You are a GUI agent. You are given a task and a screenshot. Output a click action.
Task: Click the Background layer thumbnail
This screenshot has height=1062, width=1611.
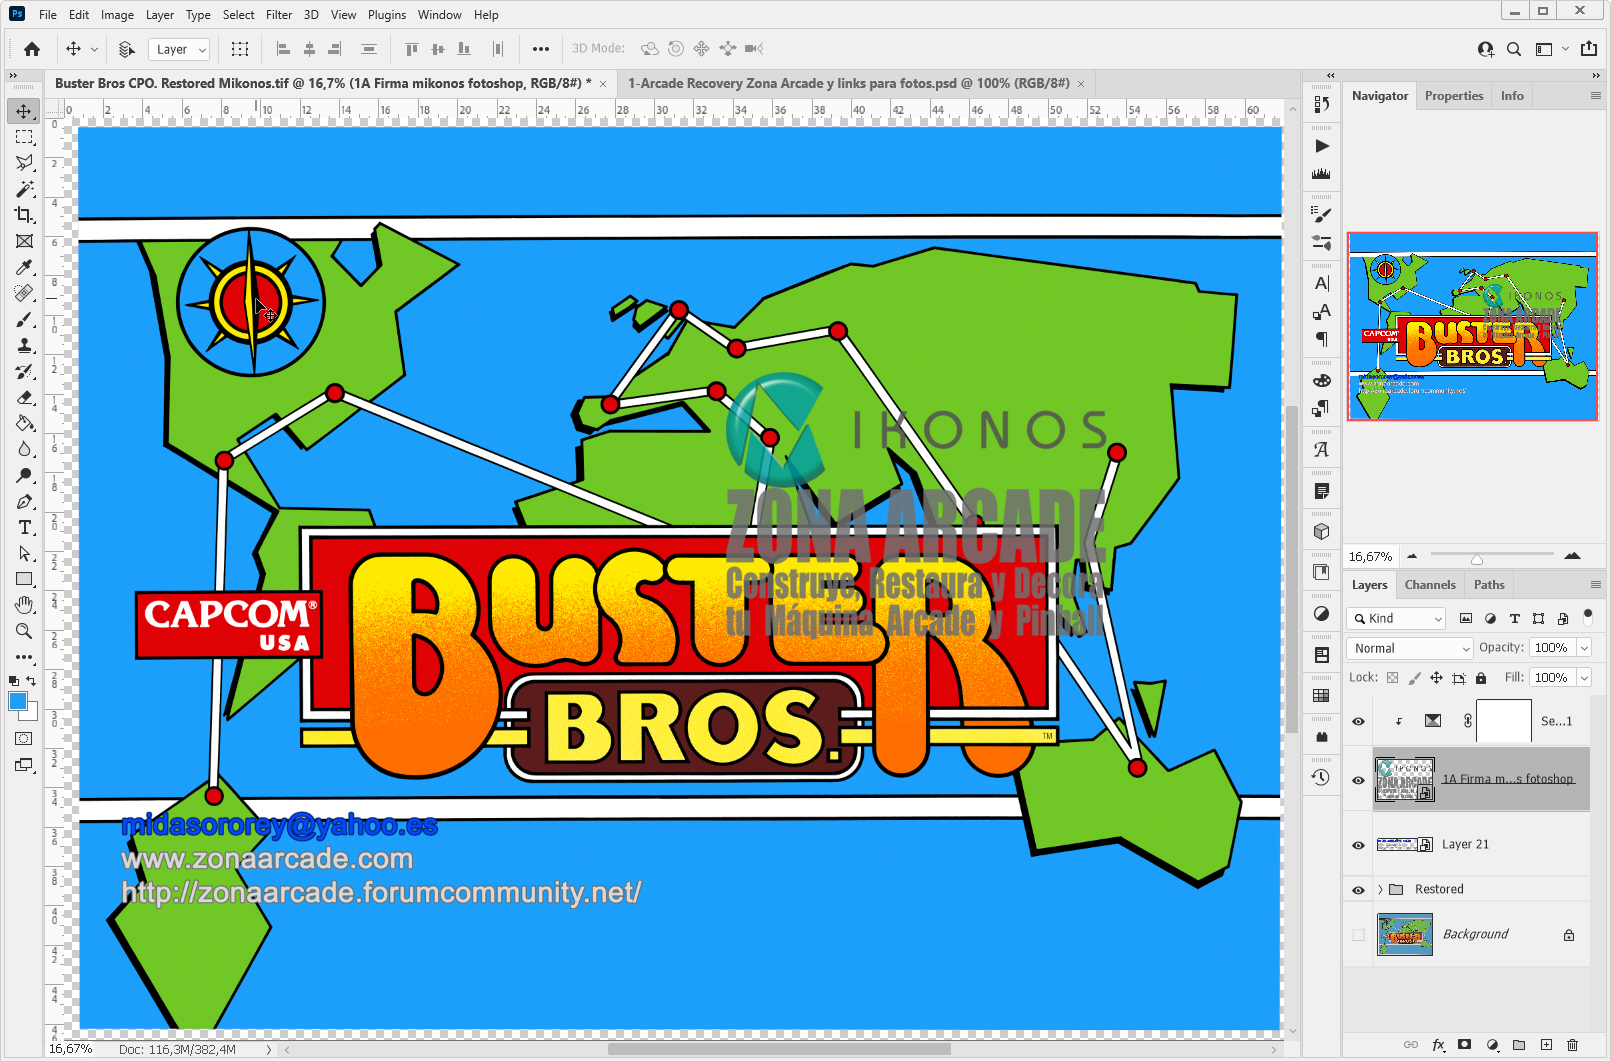point(1404,934)
